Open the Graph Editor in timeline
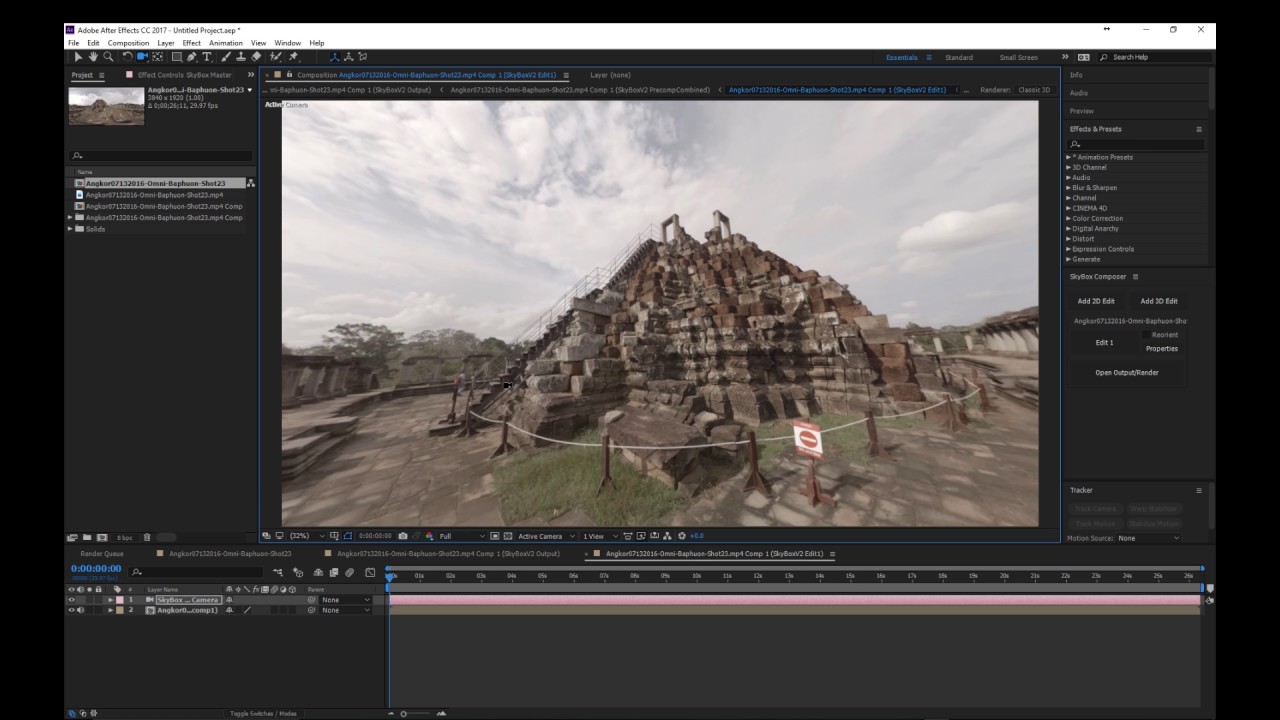The width and height of the screenshot is (1280, 720). (370, 572)
